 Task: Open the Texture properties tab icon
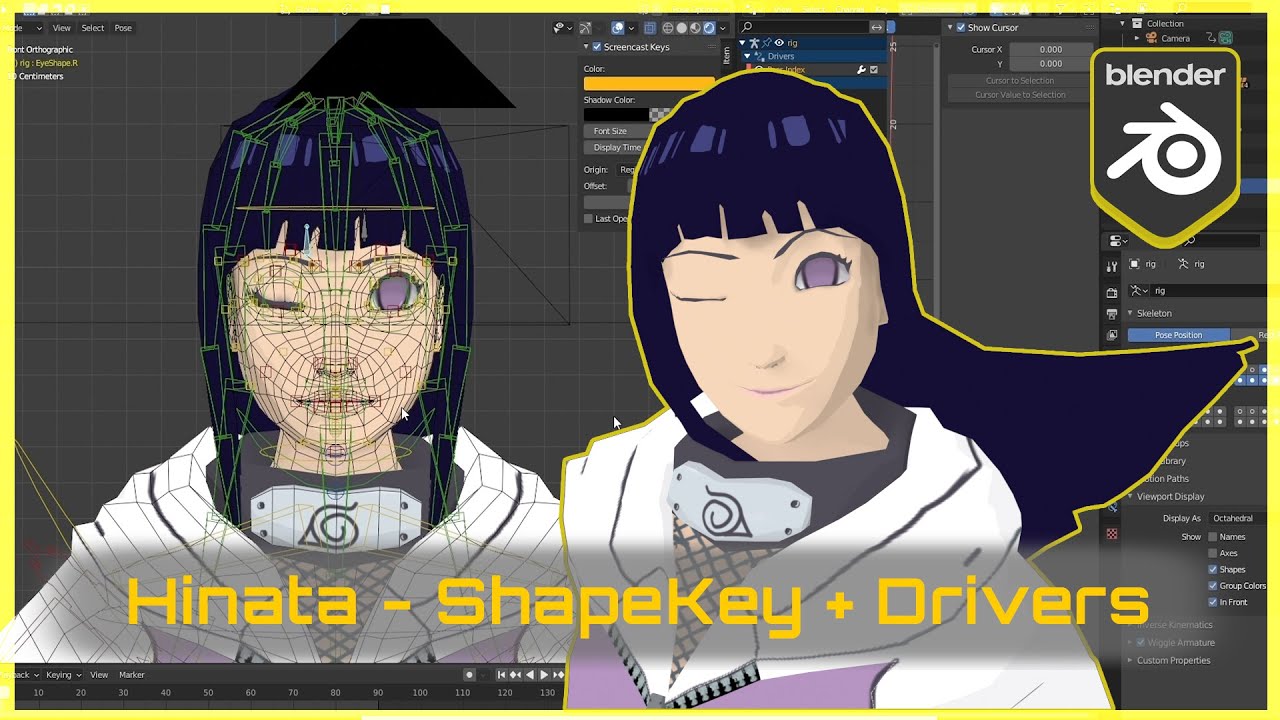tap(1112, 534)
